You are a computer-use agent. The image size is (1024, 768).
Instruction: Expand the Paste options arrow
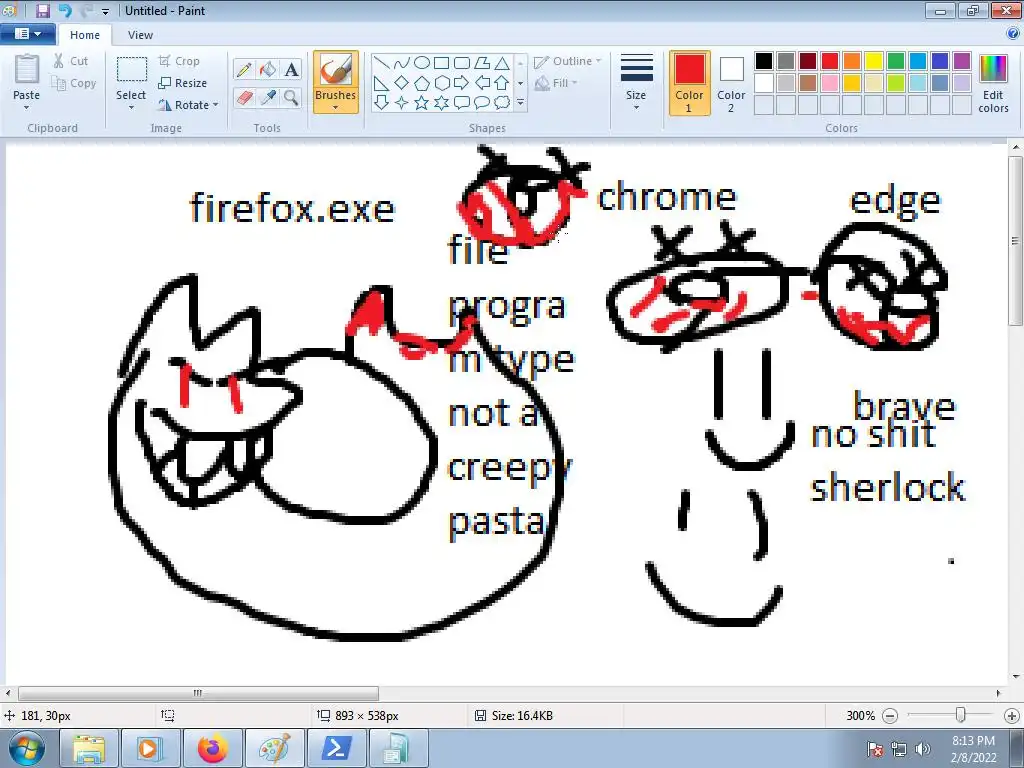coord(26,108)
